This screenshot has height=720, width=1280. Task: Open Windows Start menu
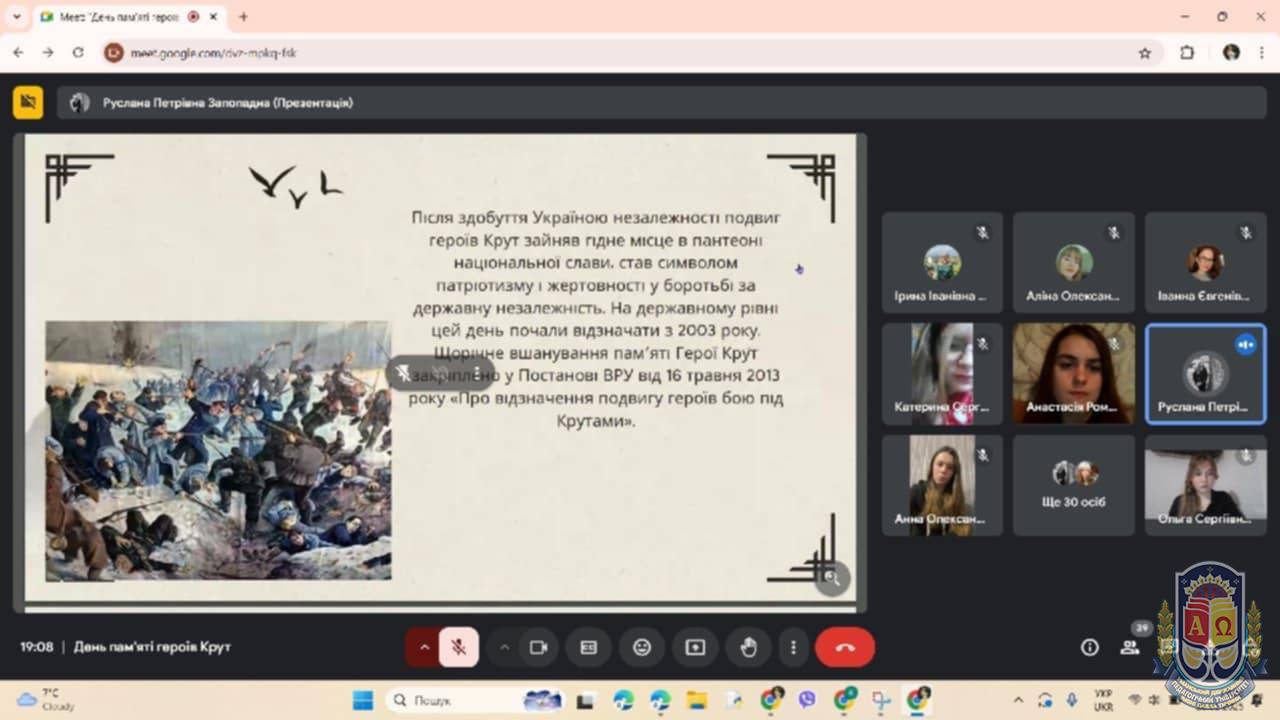363,700
